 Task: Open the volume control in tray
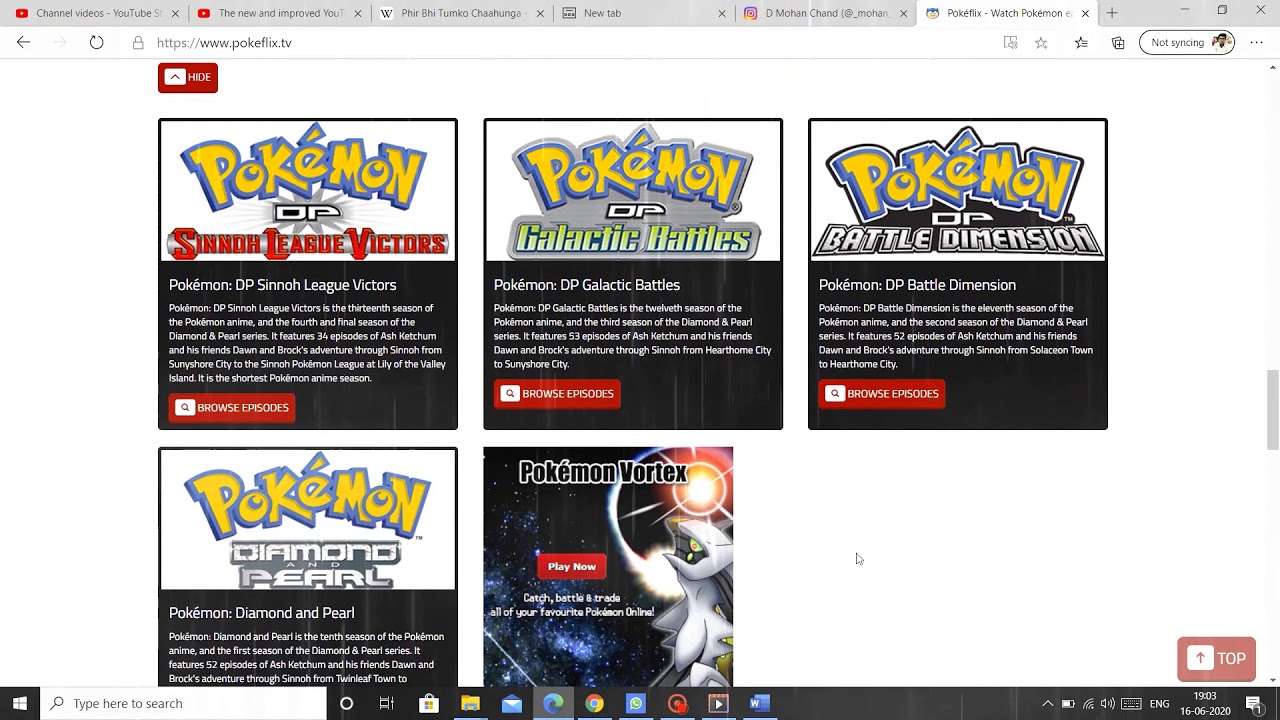click(1107, 703)
